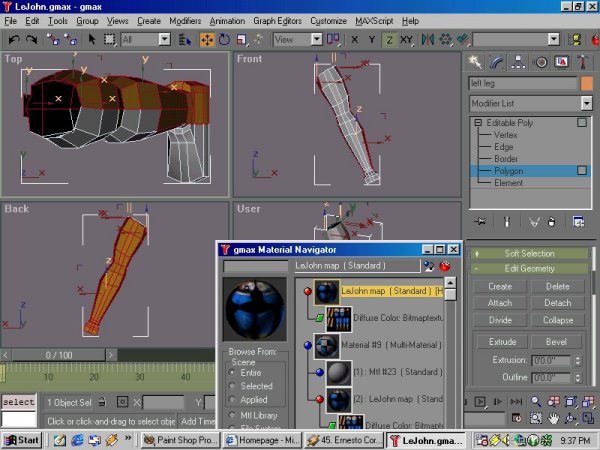Select the Vertex sub-object level
The image size is (600, 450).
point(505,135)
